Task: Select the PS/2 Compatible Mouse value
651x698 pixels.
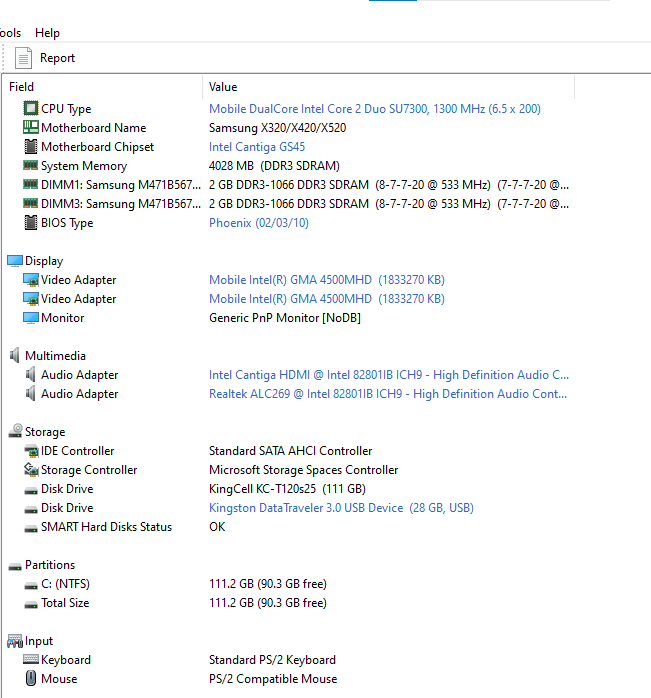Action: click(x=273, y=679)
